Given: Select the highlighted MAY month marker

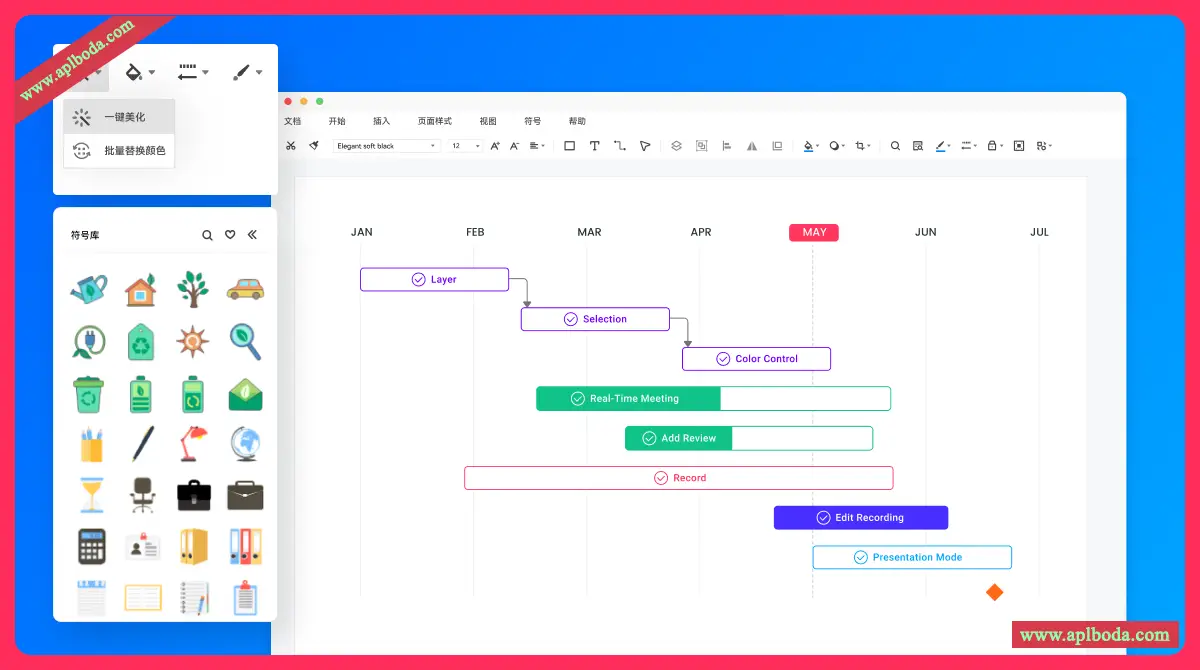Looking at the screenshot, I should point(814,232).
